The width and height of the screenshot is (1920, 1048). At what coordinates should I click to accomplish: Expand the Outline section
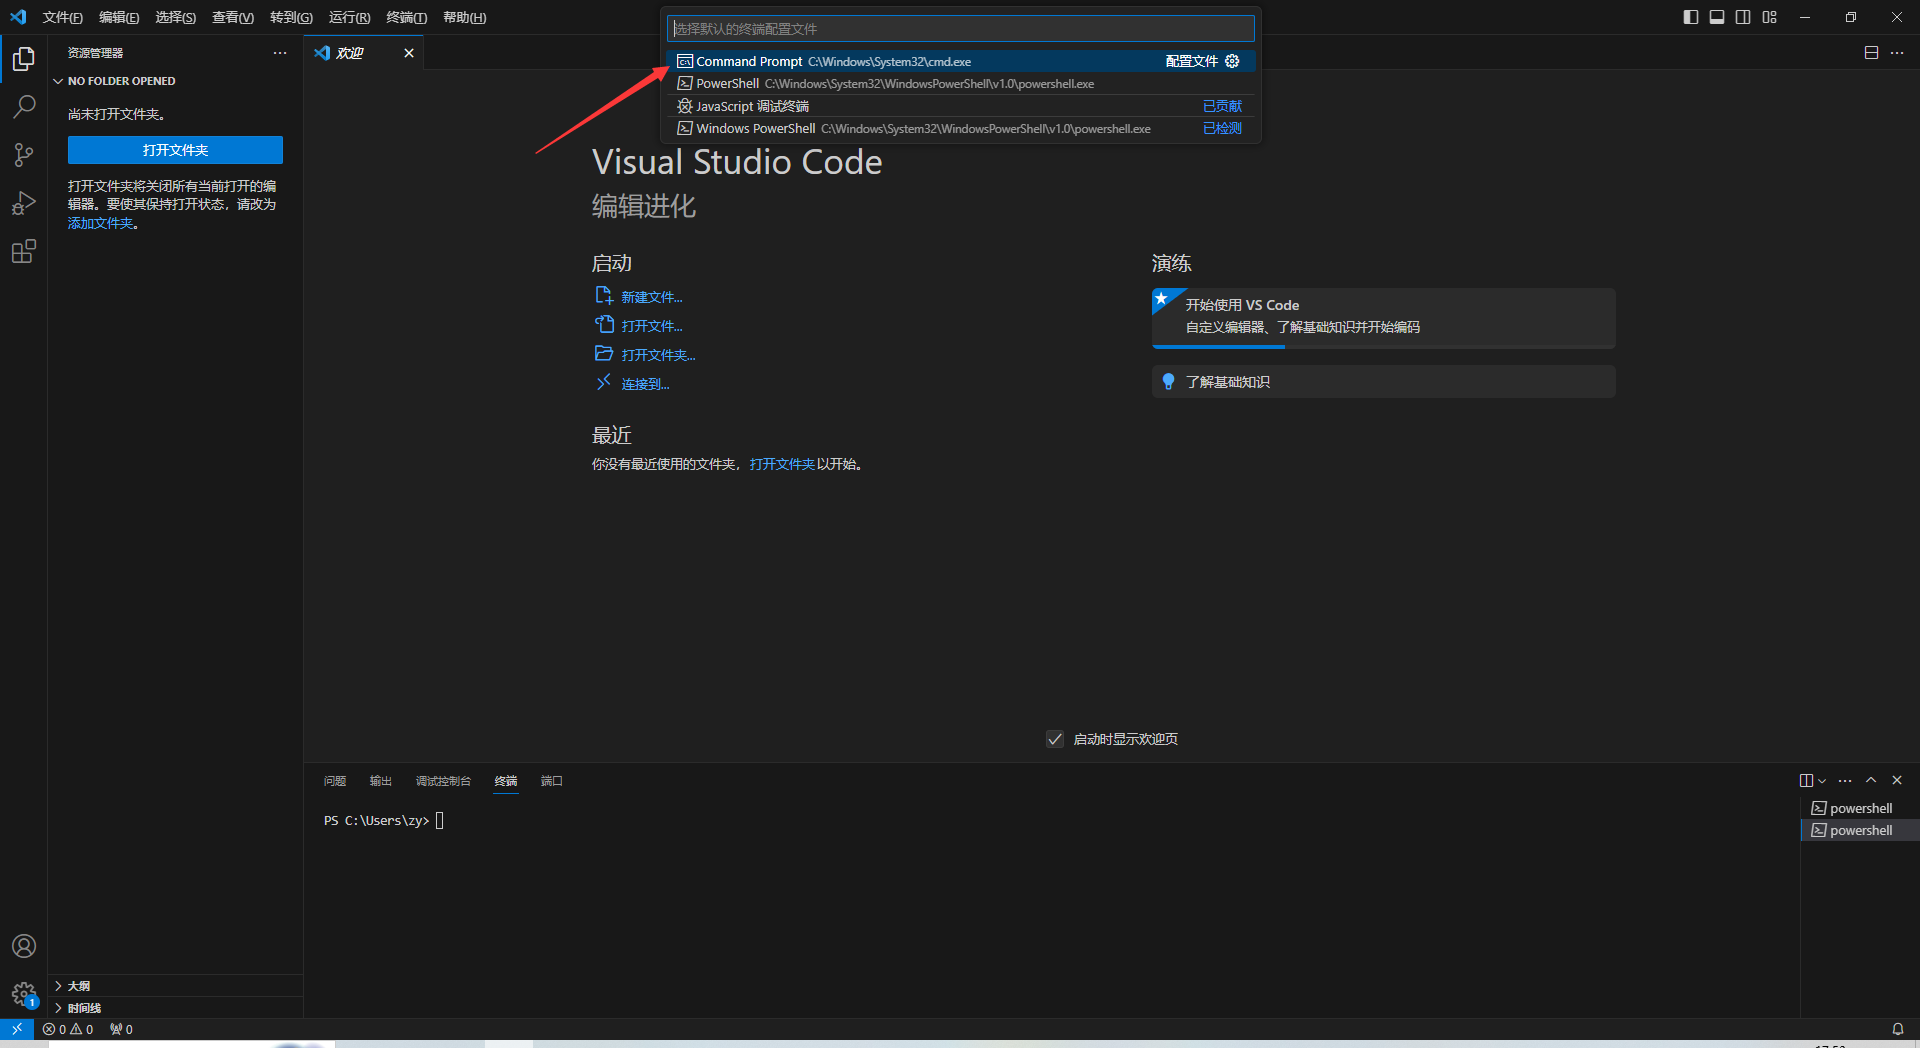(175, 986)
